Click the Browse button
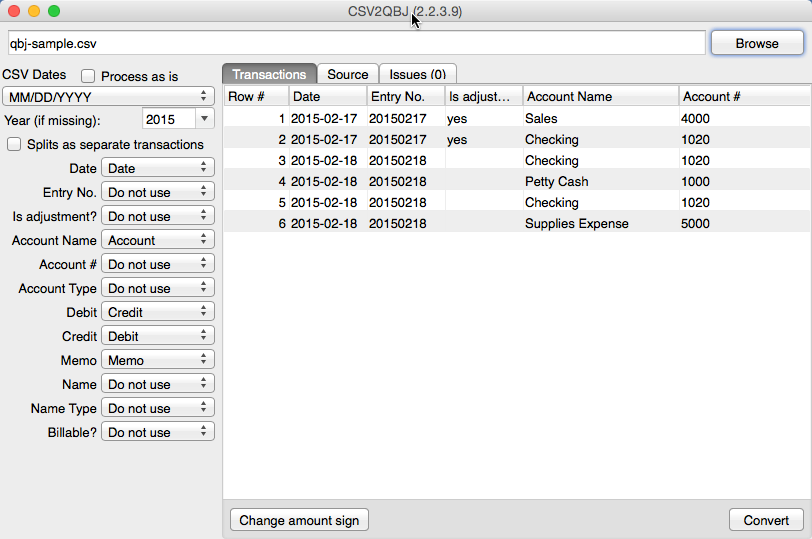This screenshot has width=812, height=539. coord(757,43)
